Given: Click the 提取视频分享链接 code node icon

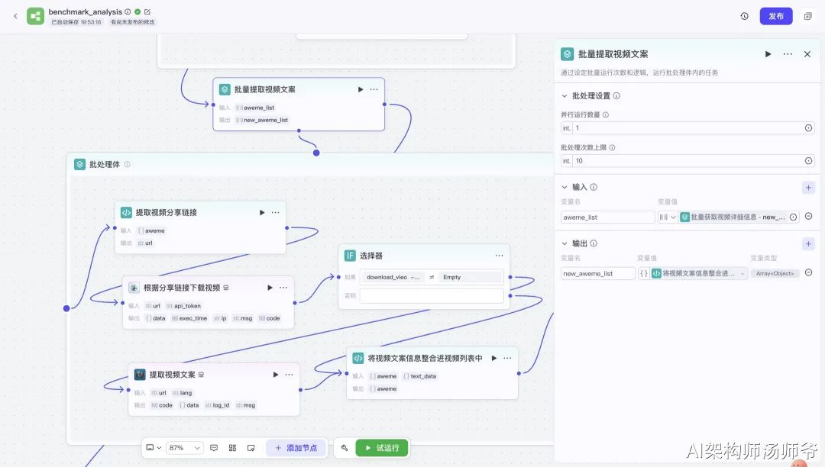Looking at the screenshot, I should (x=126, y=212).
